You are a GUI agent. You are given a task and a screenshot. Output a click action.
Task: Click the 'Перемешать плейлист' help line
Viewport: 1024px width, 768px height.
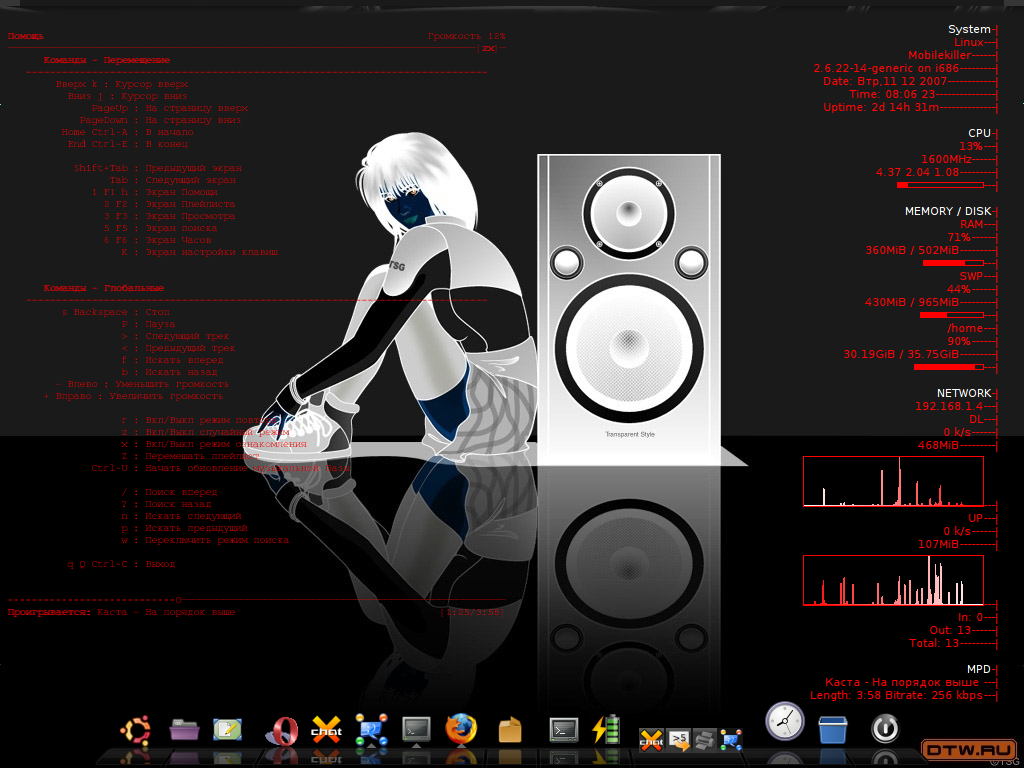191,456
